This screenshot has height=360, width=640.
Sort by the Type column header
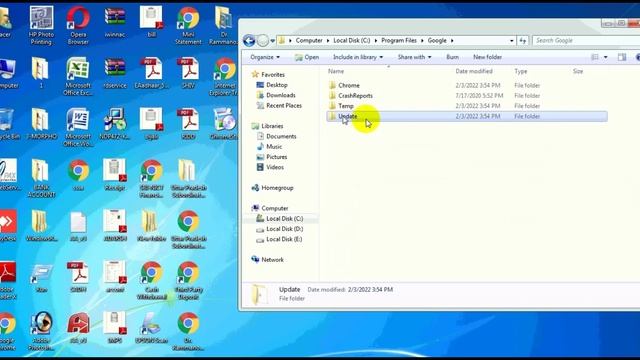520,71
